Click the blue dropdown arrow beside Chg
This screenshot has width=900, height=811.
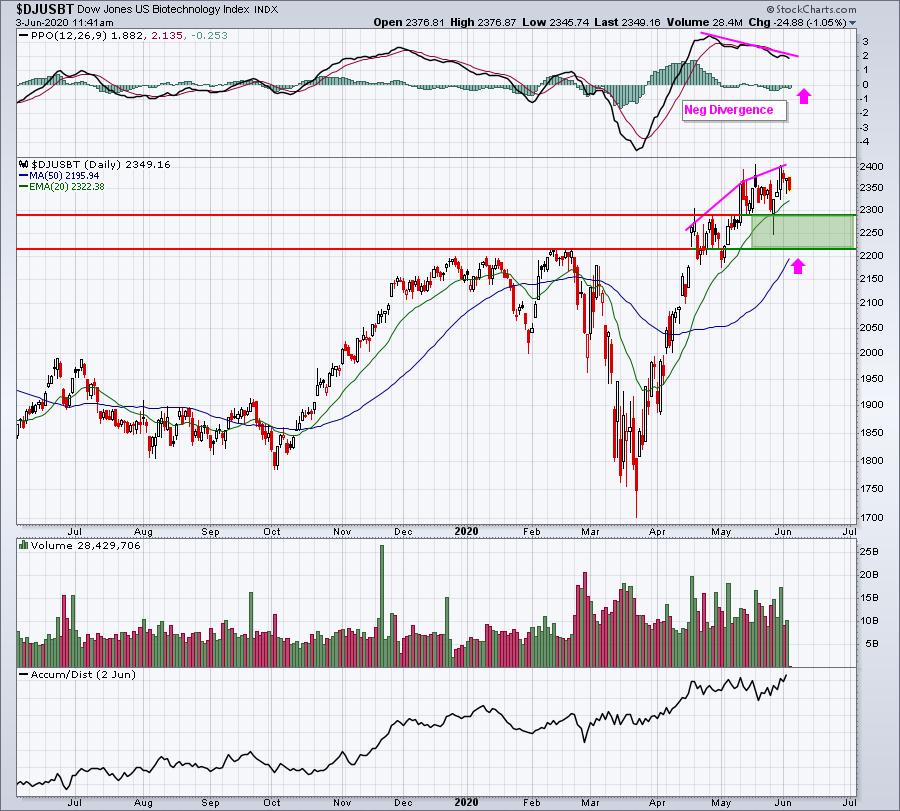pos(852,23)
